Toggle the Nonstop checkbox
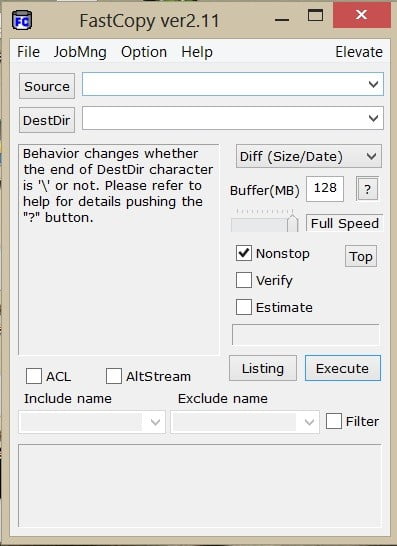Image resolution: width=397 pixels, height=546 pixels. (x=243, y=253)
